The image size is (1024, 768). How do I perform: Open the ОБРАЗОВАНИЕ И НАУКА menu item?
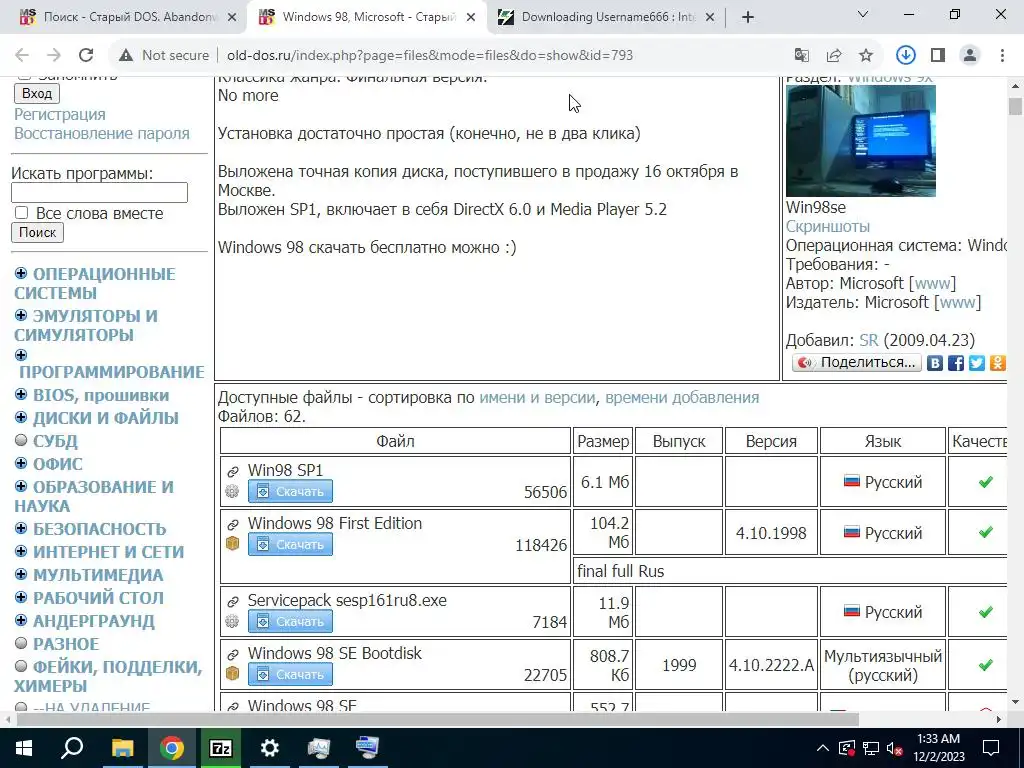tap(94, 496)
